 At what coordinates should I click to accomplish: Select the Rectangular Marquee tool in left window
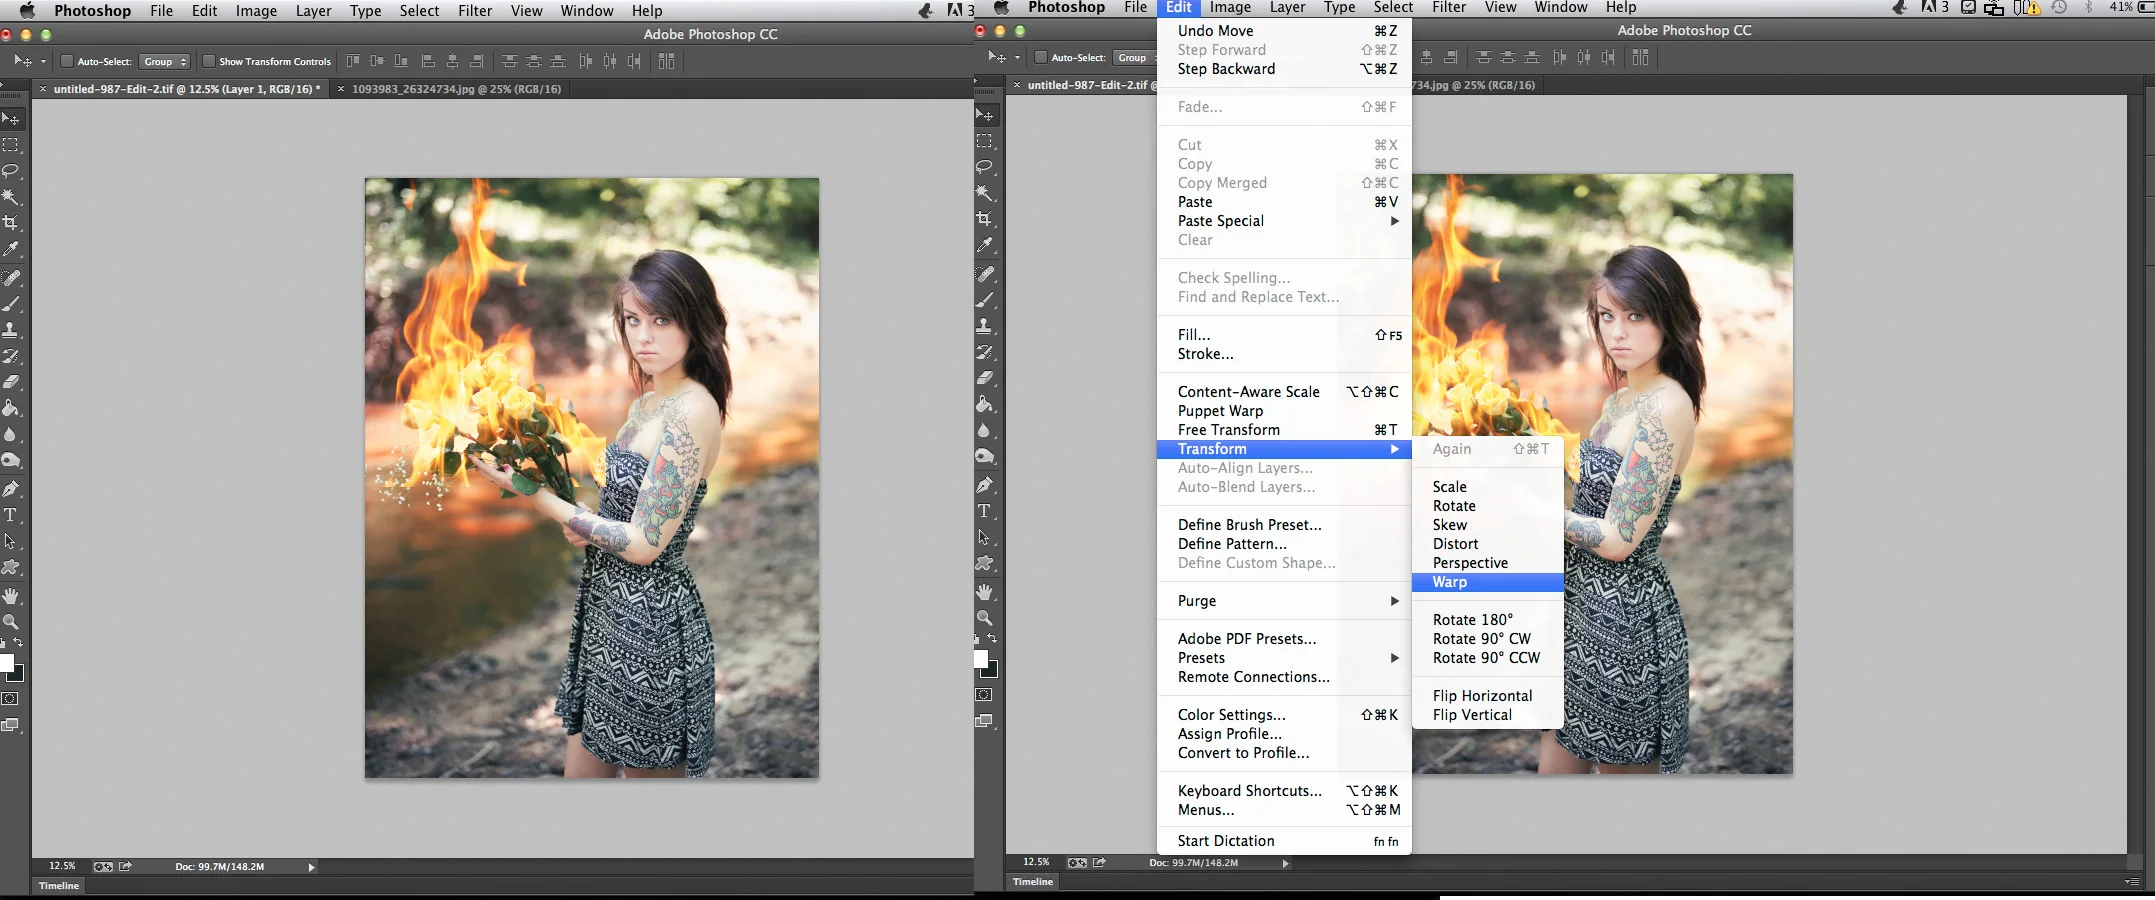click(11, 145)
